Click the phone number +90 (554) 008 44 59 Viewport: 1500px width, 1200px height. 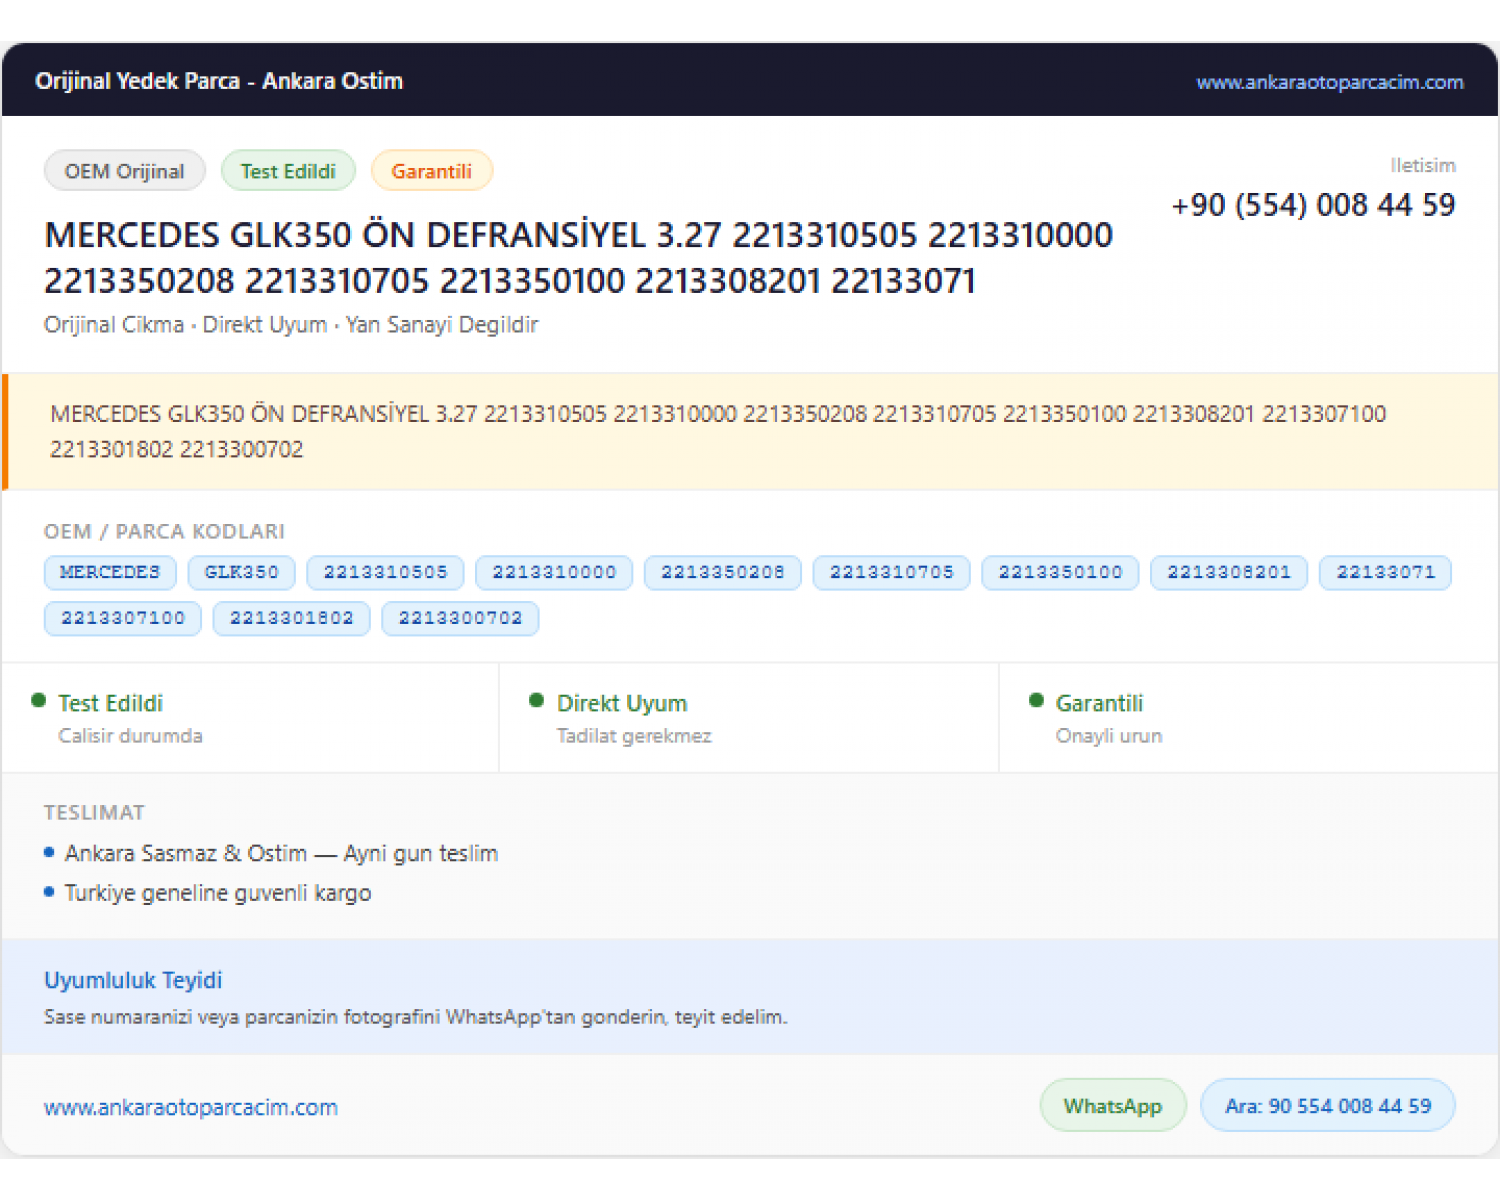point(1313,205)
